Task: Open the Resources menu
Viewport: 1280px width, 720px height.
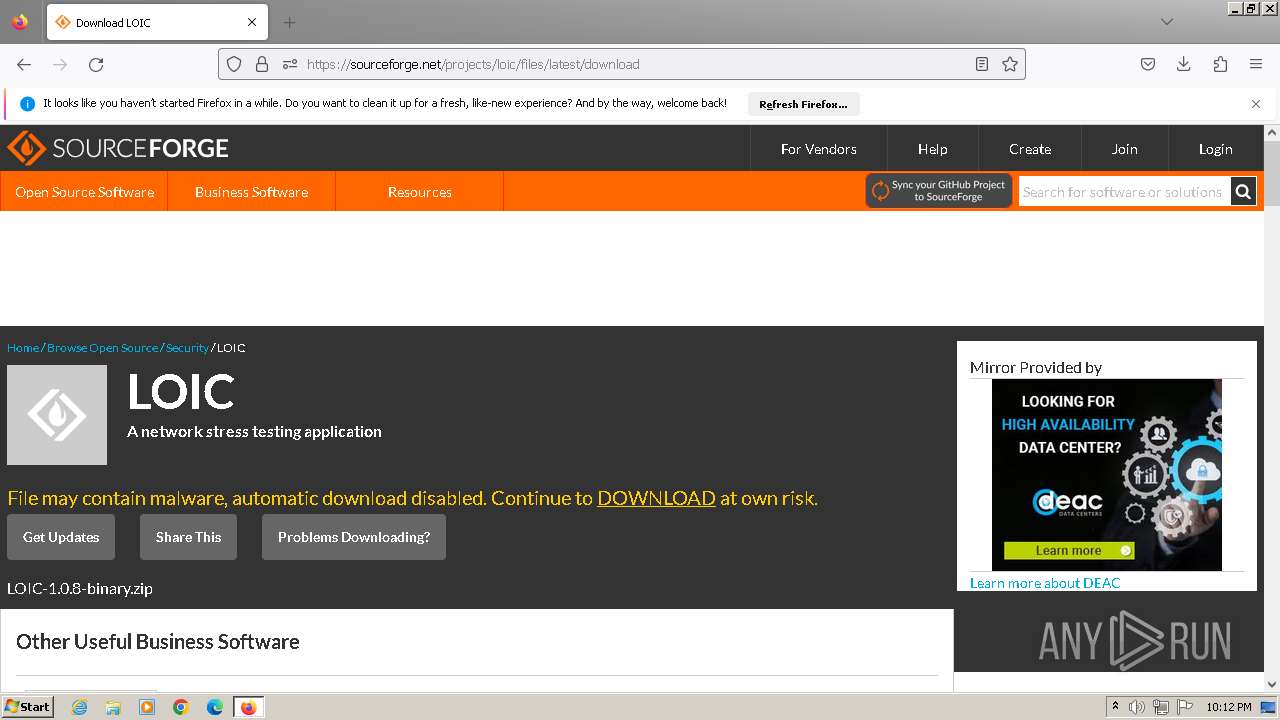Action: (420, 192)
